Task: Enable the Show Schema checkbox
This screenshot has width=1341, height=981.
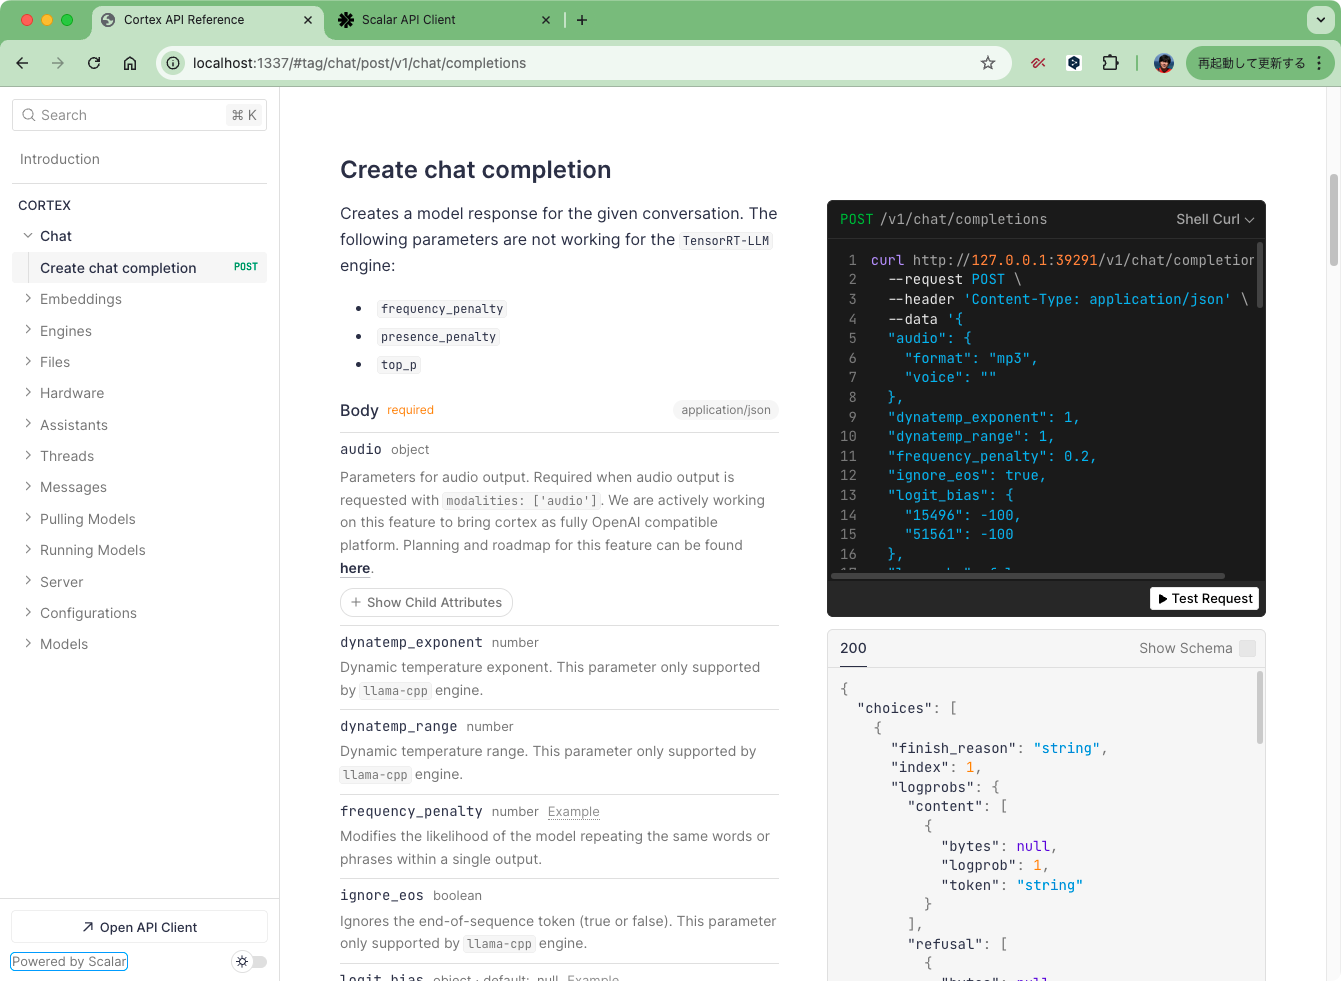Action: [1247, 648]
